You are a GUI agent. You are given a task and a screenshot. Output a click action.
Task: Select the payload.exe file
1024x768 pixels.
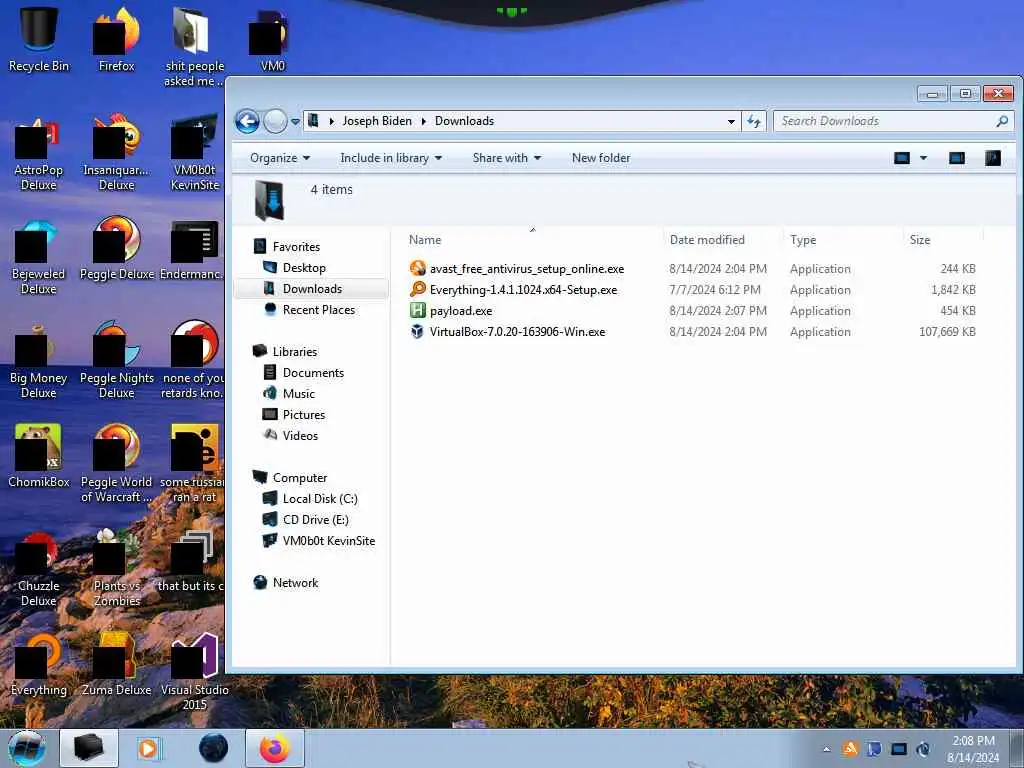[x=451, y=310]
